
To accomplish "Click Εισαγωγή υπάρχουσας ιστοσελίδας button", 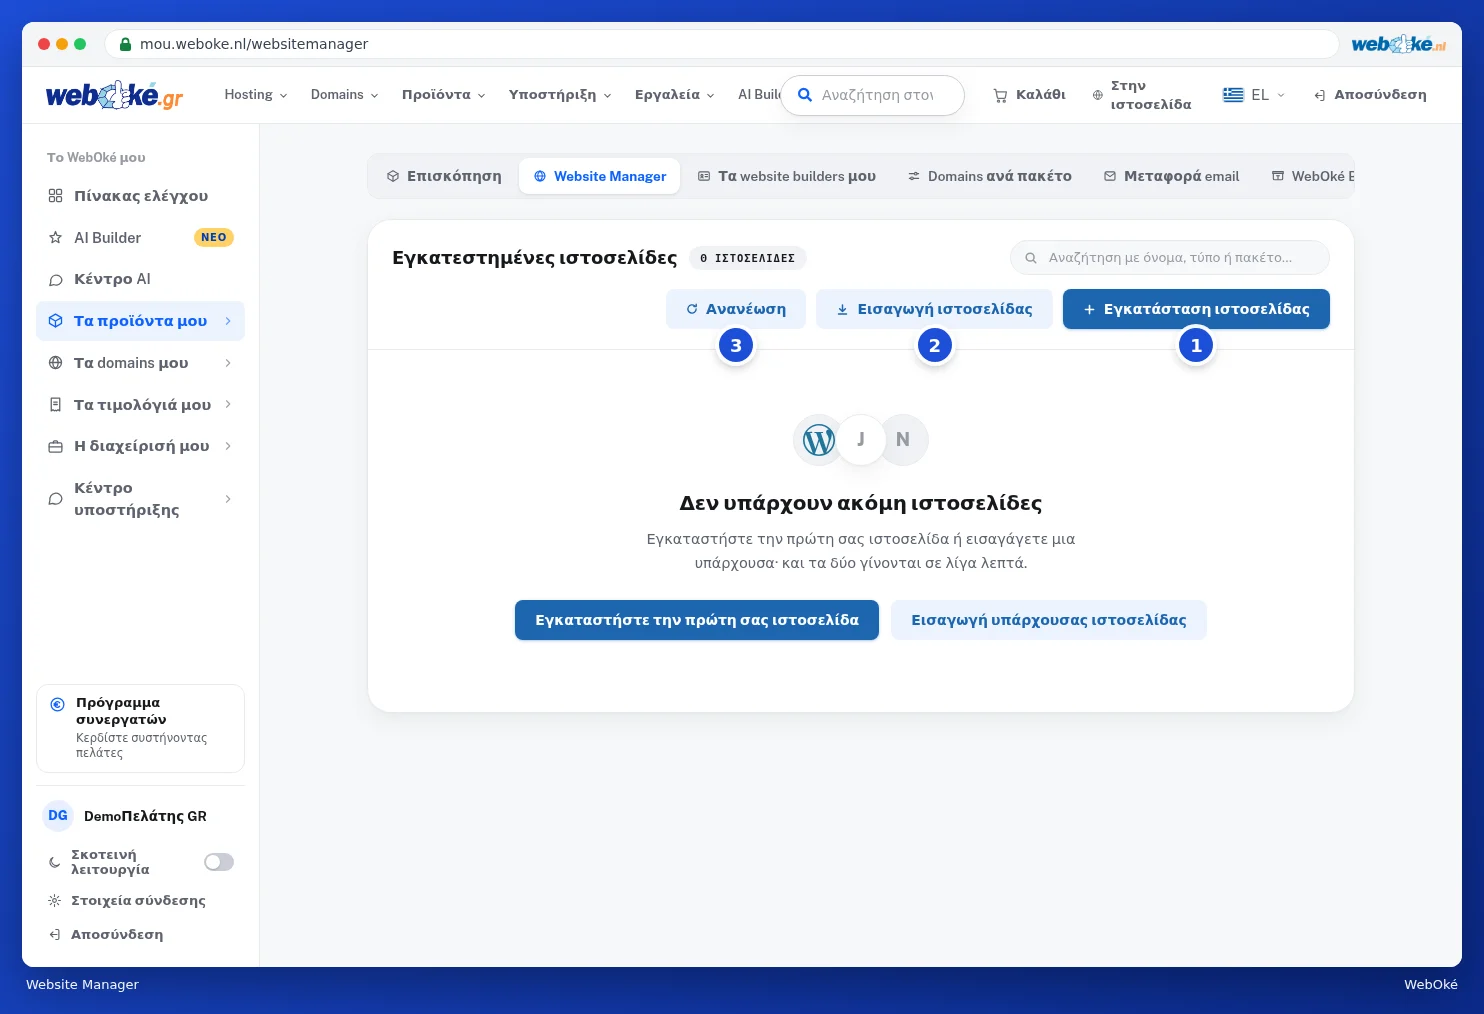I will 1049,620.
